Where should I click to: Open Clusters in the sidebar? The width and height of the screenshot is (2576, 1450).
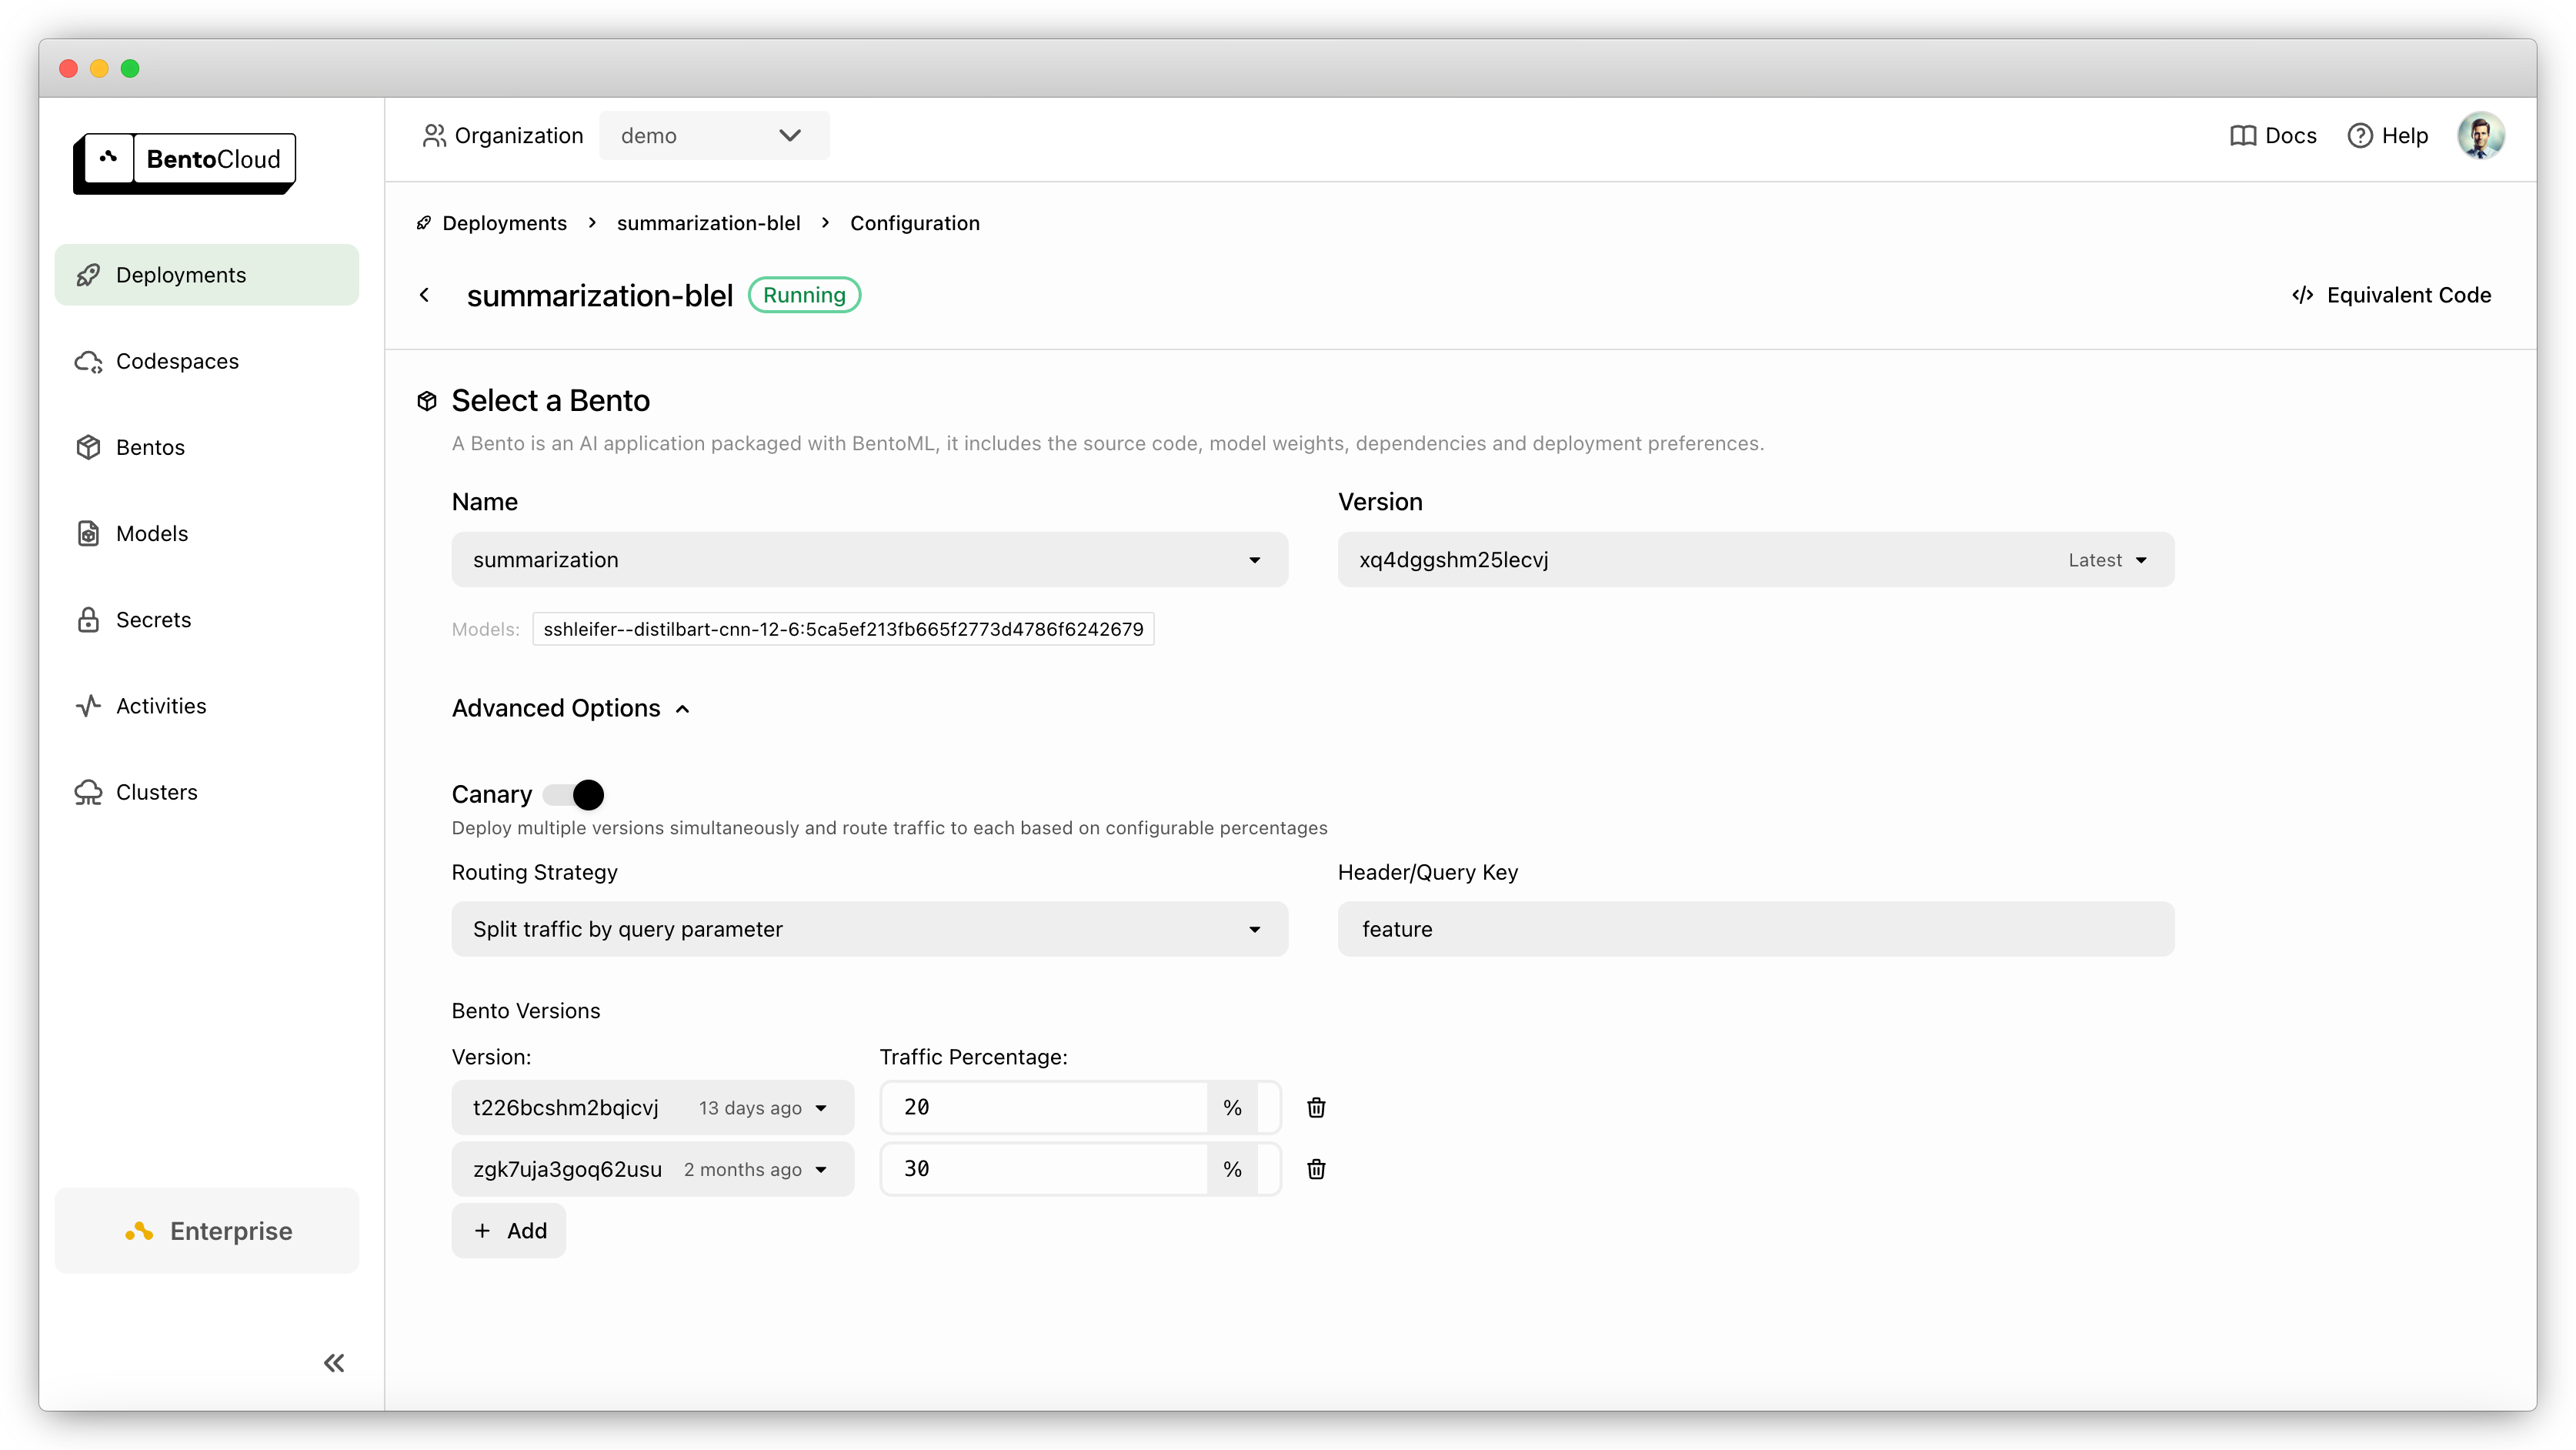click(207, 792)
